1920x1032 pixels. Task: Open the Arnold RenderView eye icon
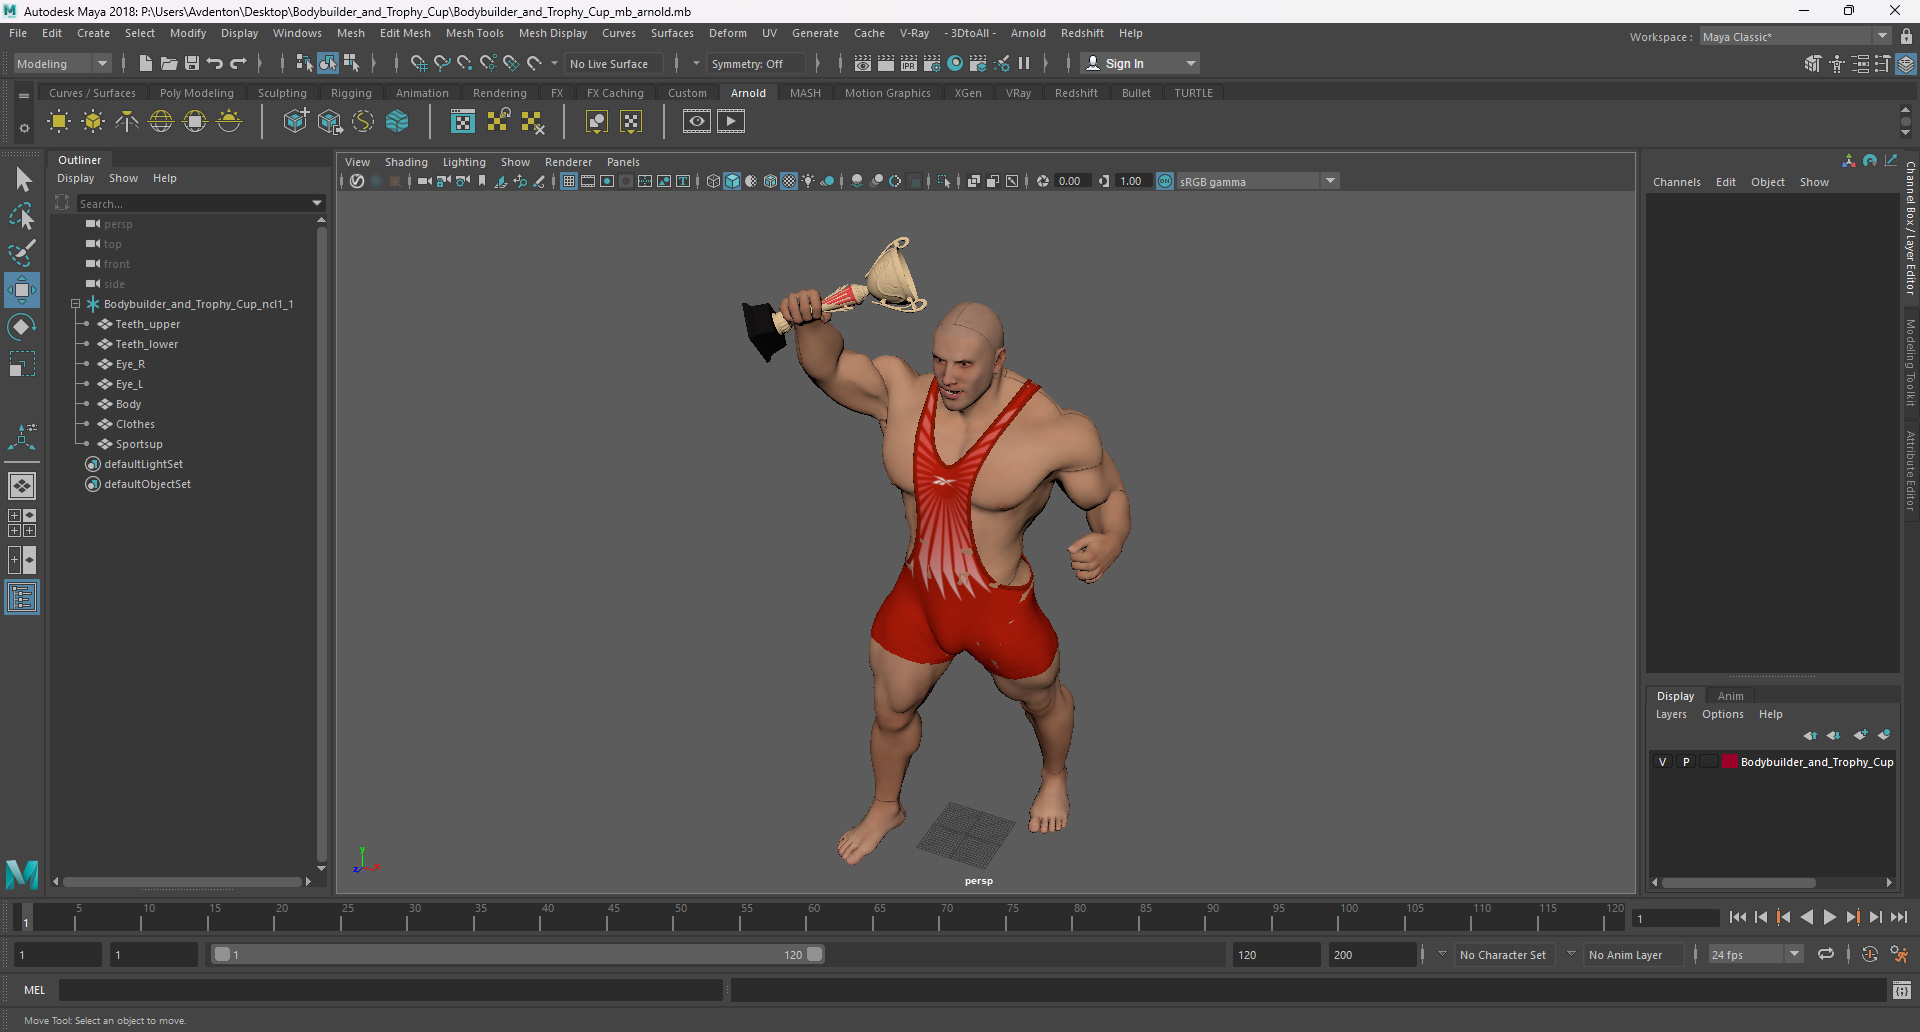tap(697, 122)
